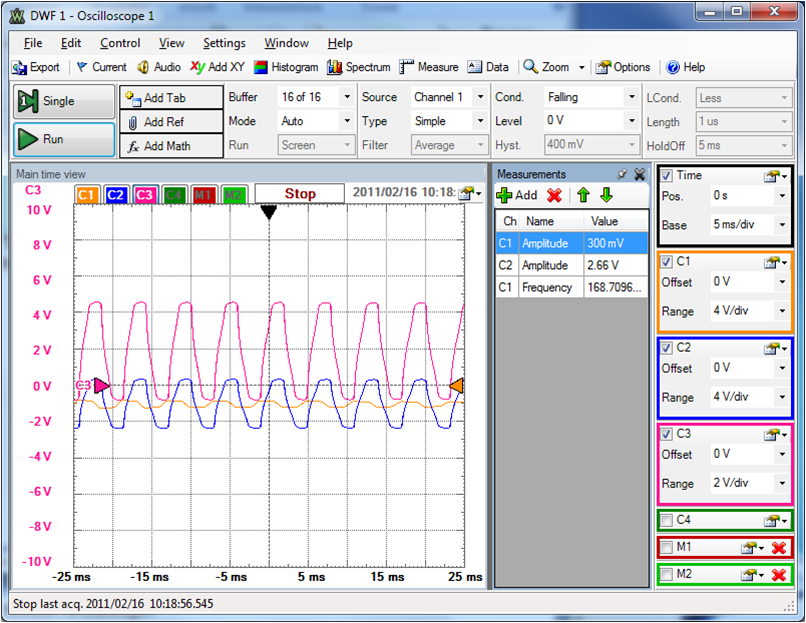Image resolution: width=806 pixels, height=623 pixels.
Task: Open the C3 Range dropdown
Action: click(781, 484)
